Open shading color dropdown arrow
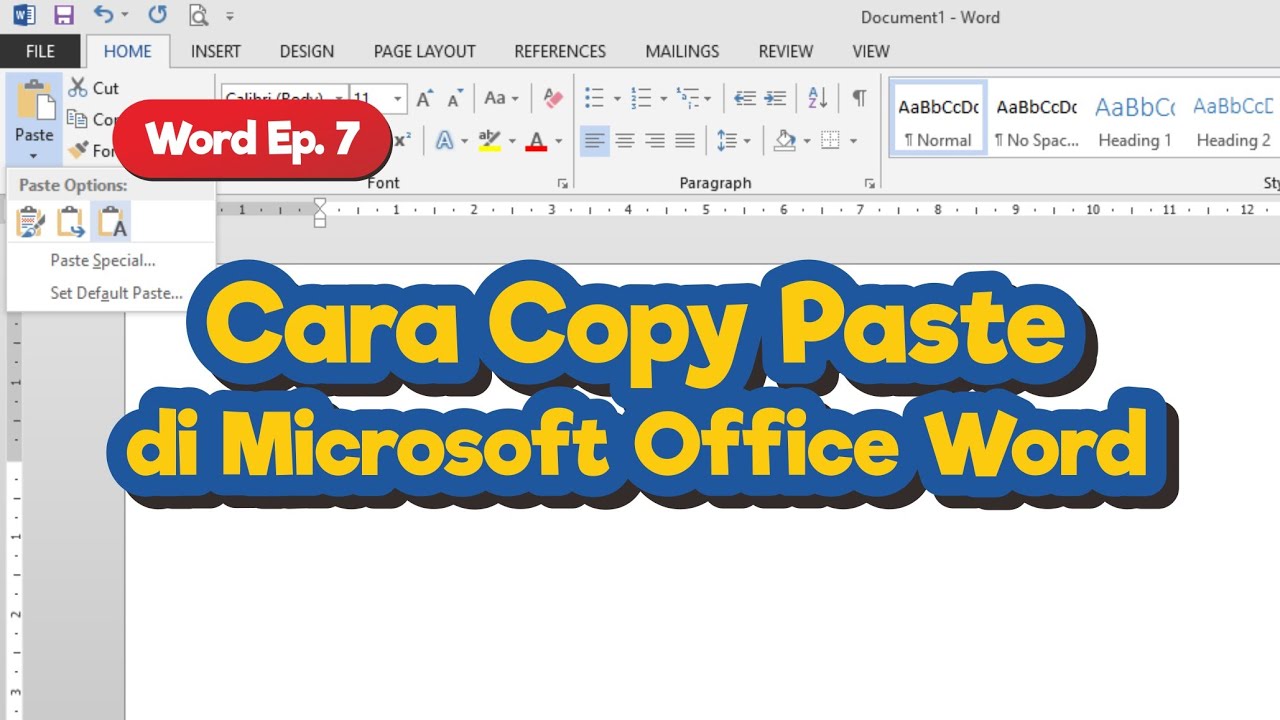The image size is (1280, 720). coord(807,141)
